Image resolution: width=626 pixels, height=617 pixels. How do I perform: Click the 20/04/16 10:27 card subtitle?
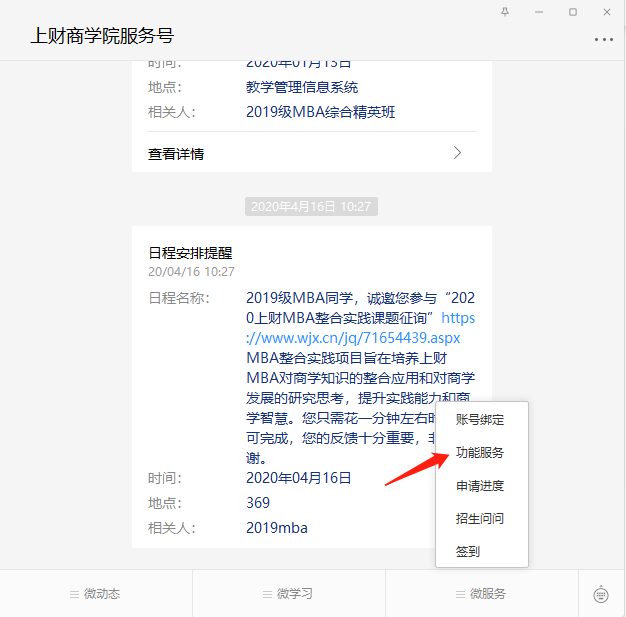pos(191,272)
